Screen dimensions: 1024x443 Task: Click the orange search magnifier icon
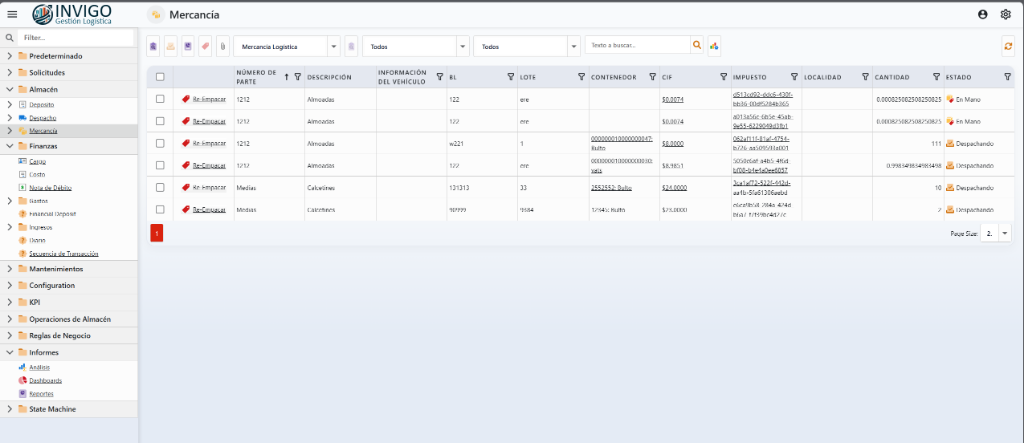pyautogui.click(x=697, y=45)
